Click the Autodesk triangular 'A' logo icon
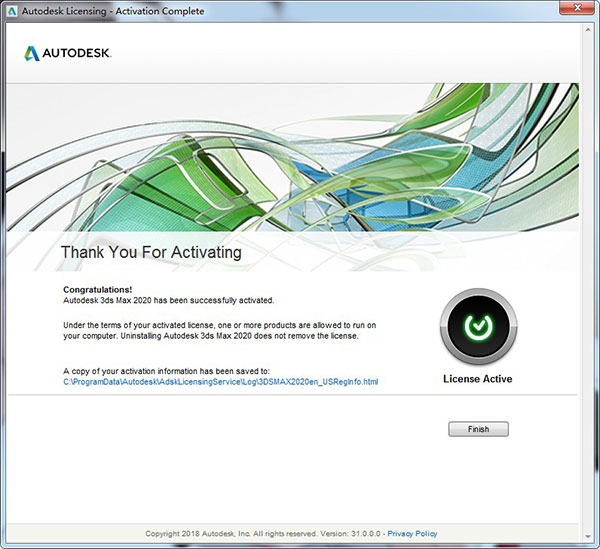The height and width of the screenshot is (549, 600). 32,53
